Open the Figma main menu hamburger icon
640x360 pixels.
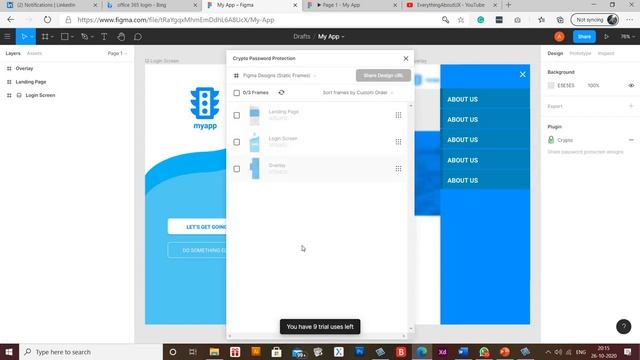pyautogui.click(x=7, y=37)
